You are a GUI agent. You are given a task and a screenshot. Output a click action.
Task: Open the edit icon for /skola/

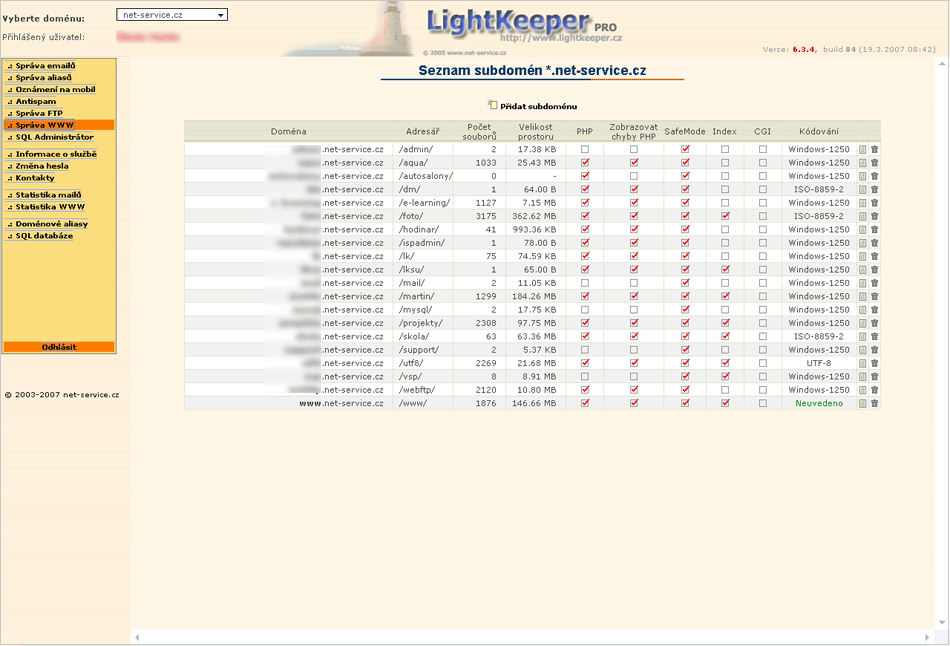tap(862, 336)
